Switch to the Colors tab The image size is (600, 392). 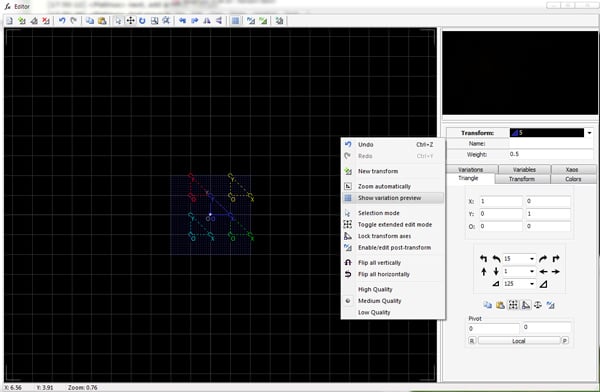(x=573, y=179)
